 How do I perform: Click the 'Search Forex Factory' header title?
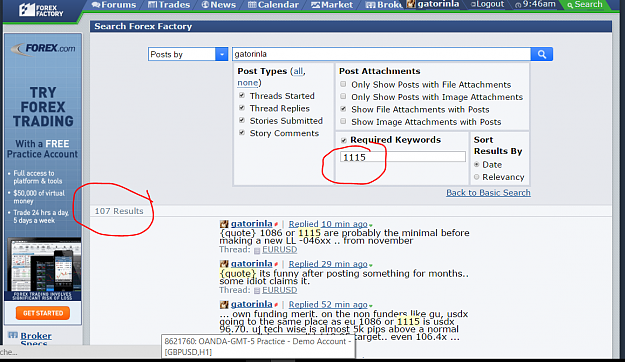tap(143, 26)
